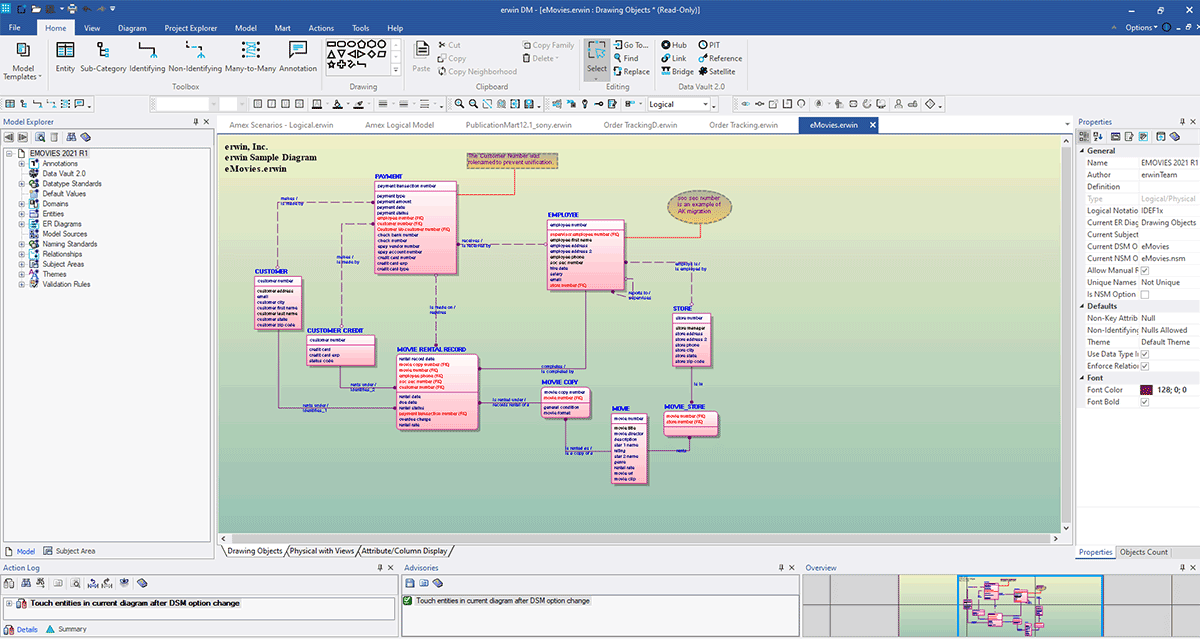The image size is (1200, 639).
Task: Select the Annotation tool
Action: click(x=297, y=55)
